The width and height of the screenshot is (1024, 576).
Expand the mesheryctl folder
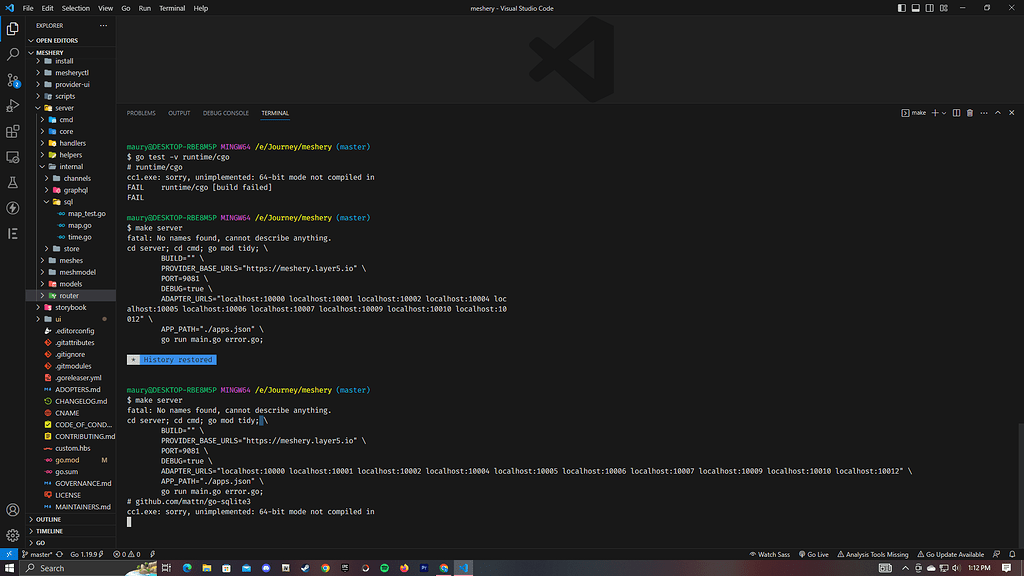71,72
